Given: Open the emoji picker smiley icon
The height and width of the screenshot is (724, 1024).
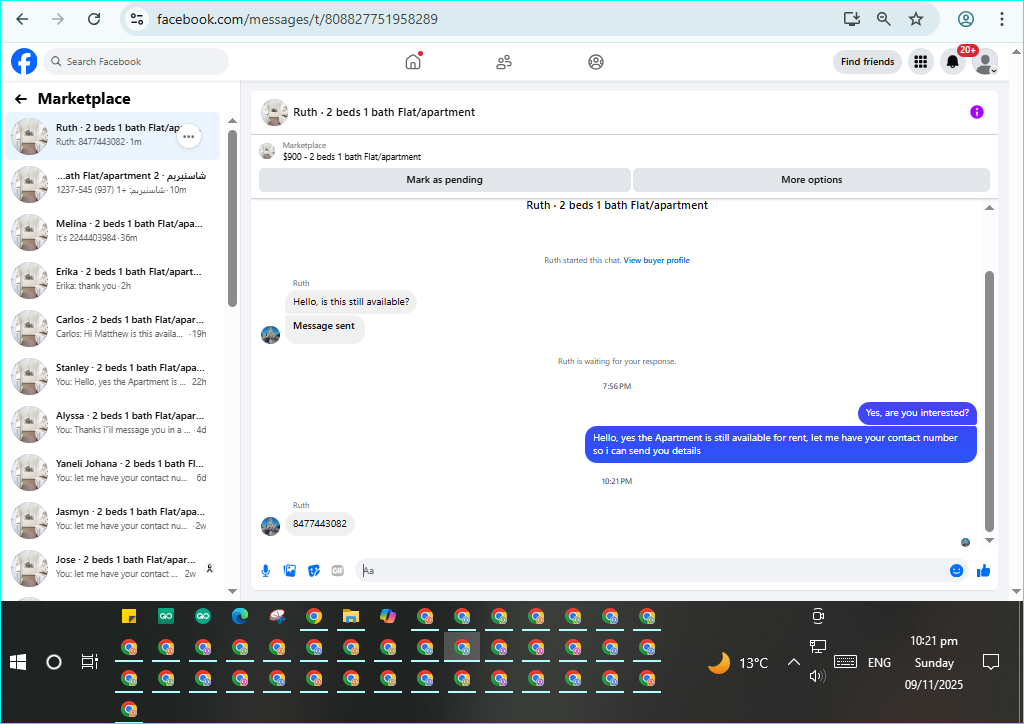Looking at the screenshot, I should tap(956, 571).
